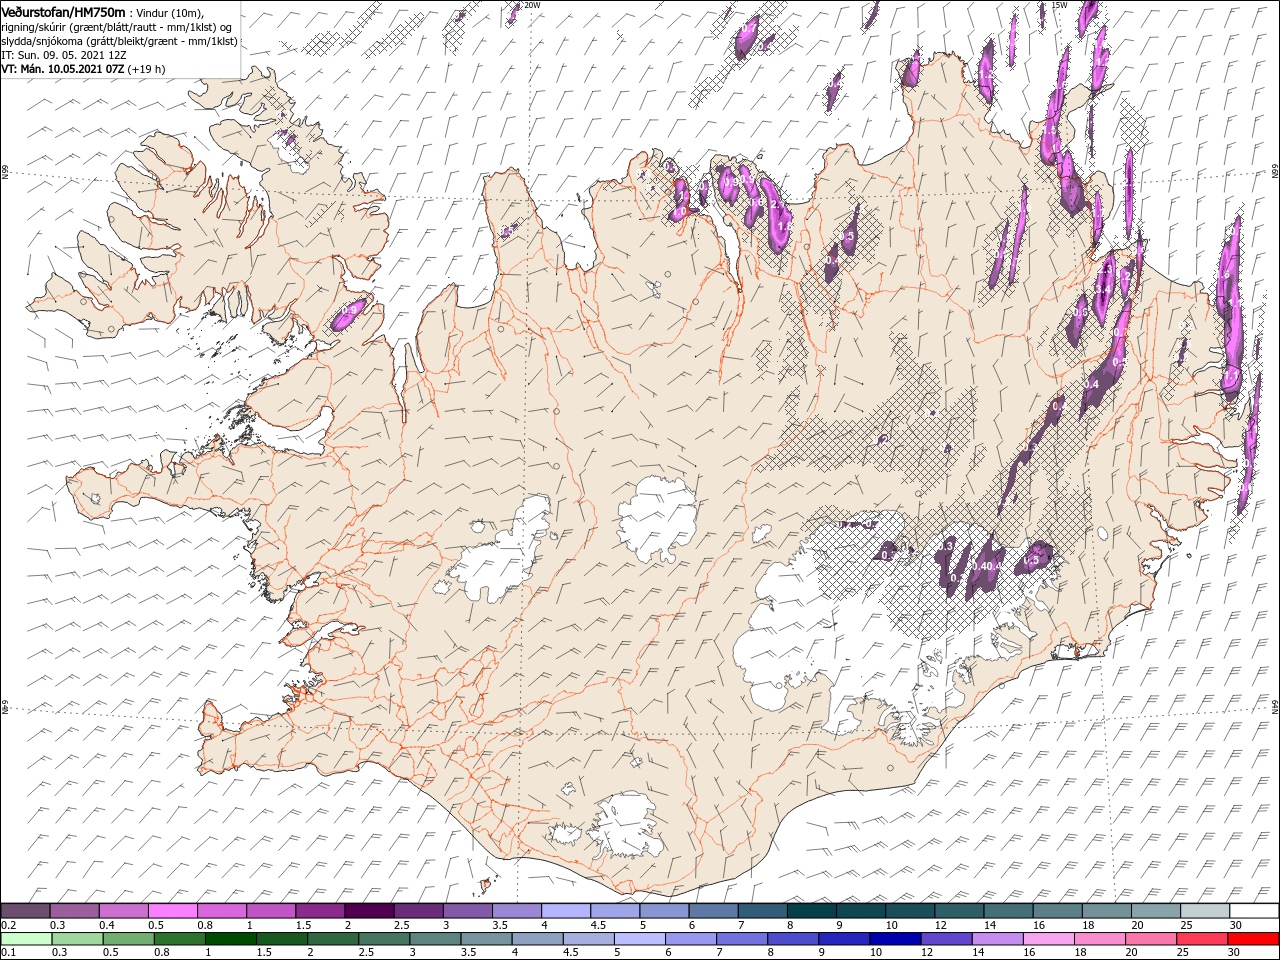
Task: Select the bottom-row 0.3 light green swatch
Action: (x=77, y=939)
